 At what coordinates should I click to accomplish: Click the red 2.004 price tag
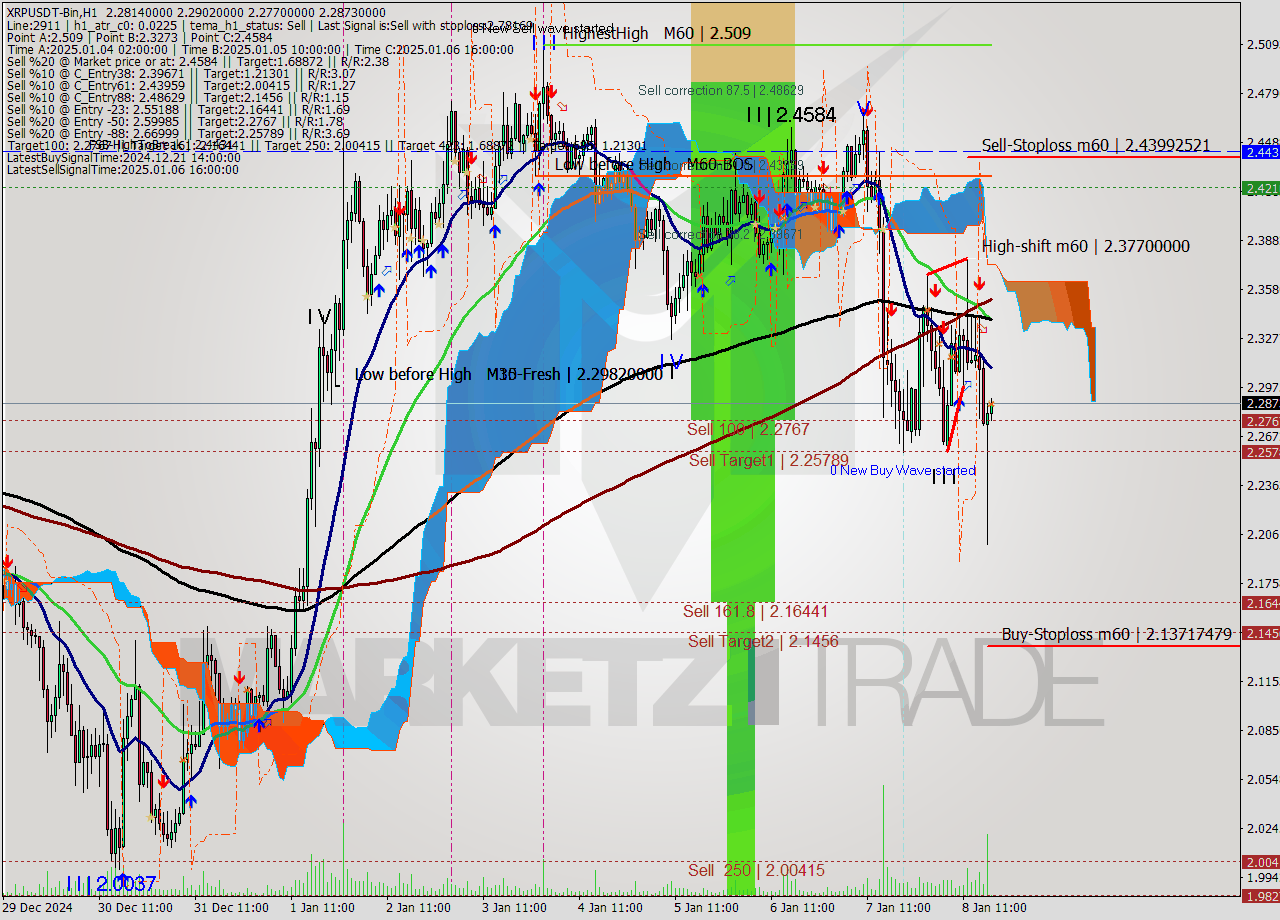pyautogui.click(x=1260, y=862)
